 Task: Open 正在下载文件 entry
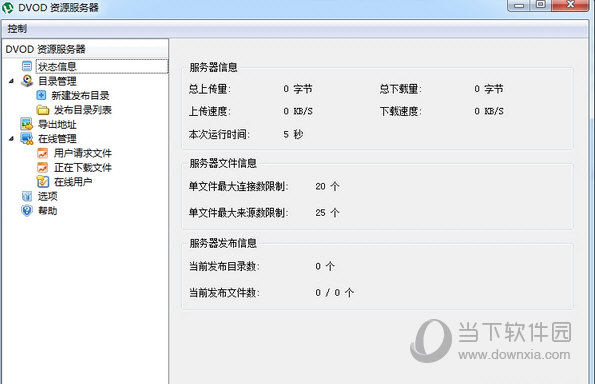click(83, 167)
